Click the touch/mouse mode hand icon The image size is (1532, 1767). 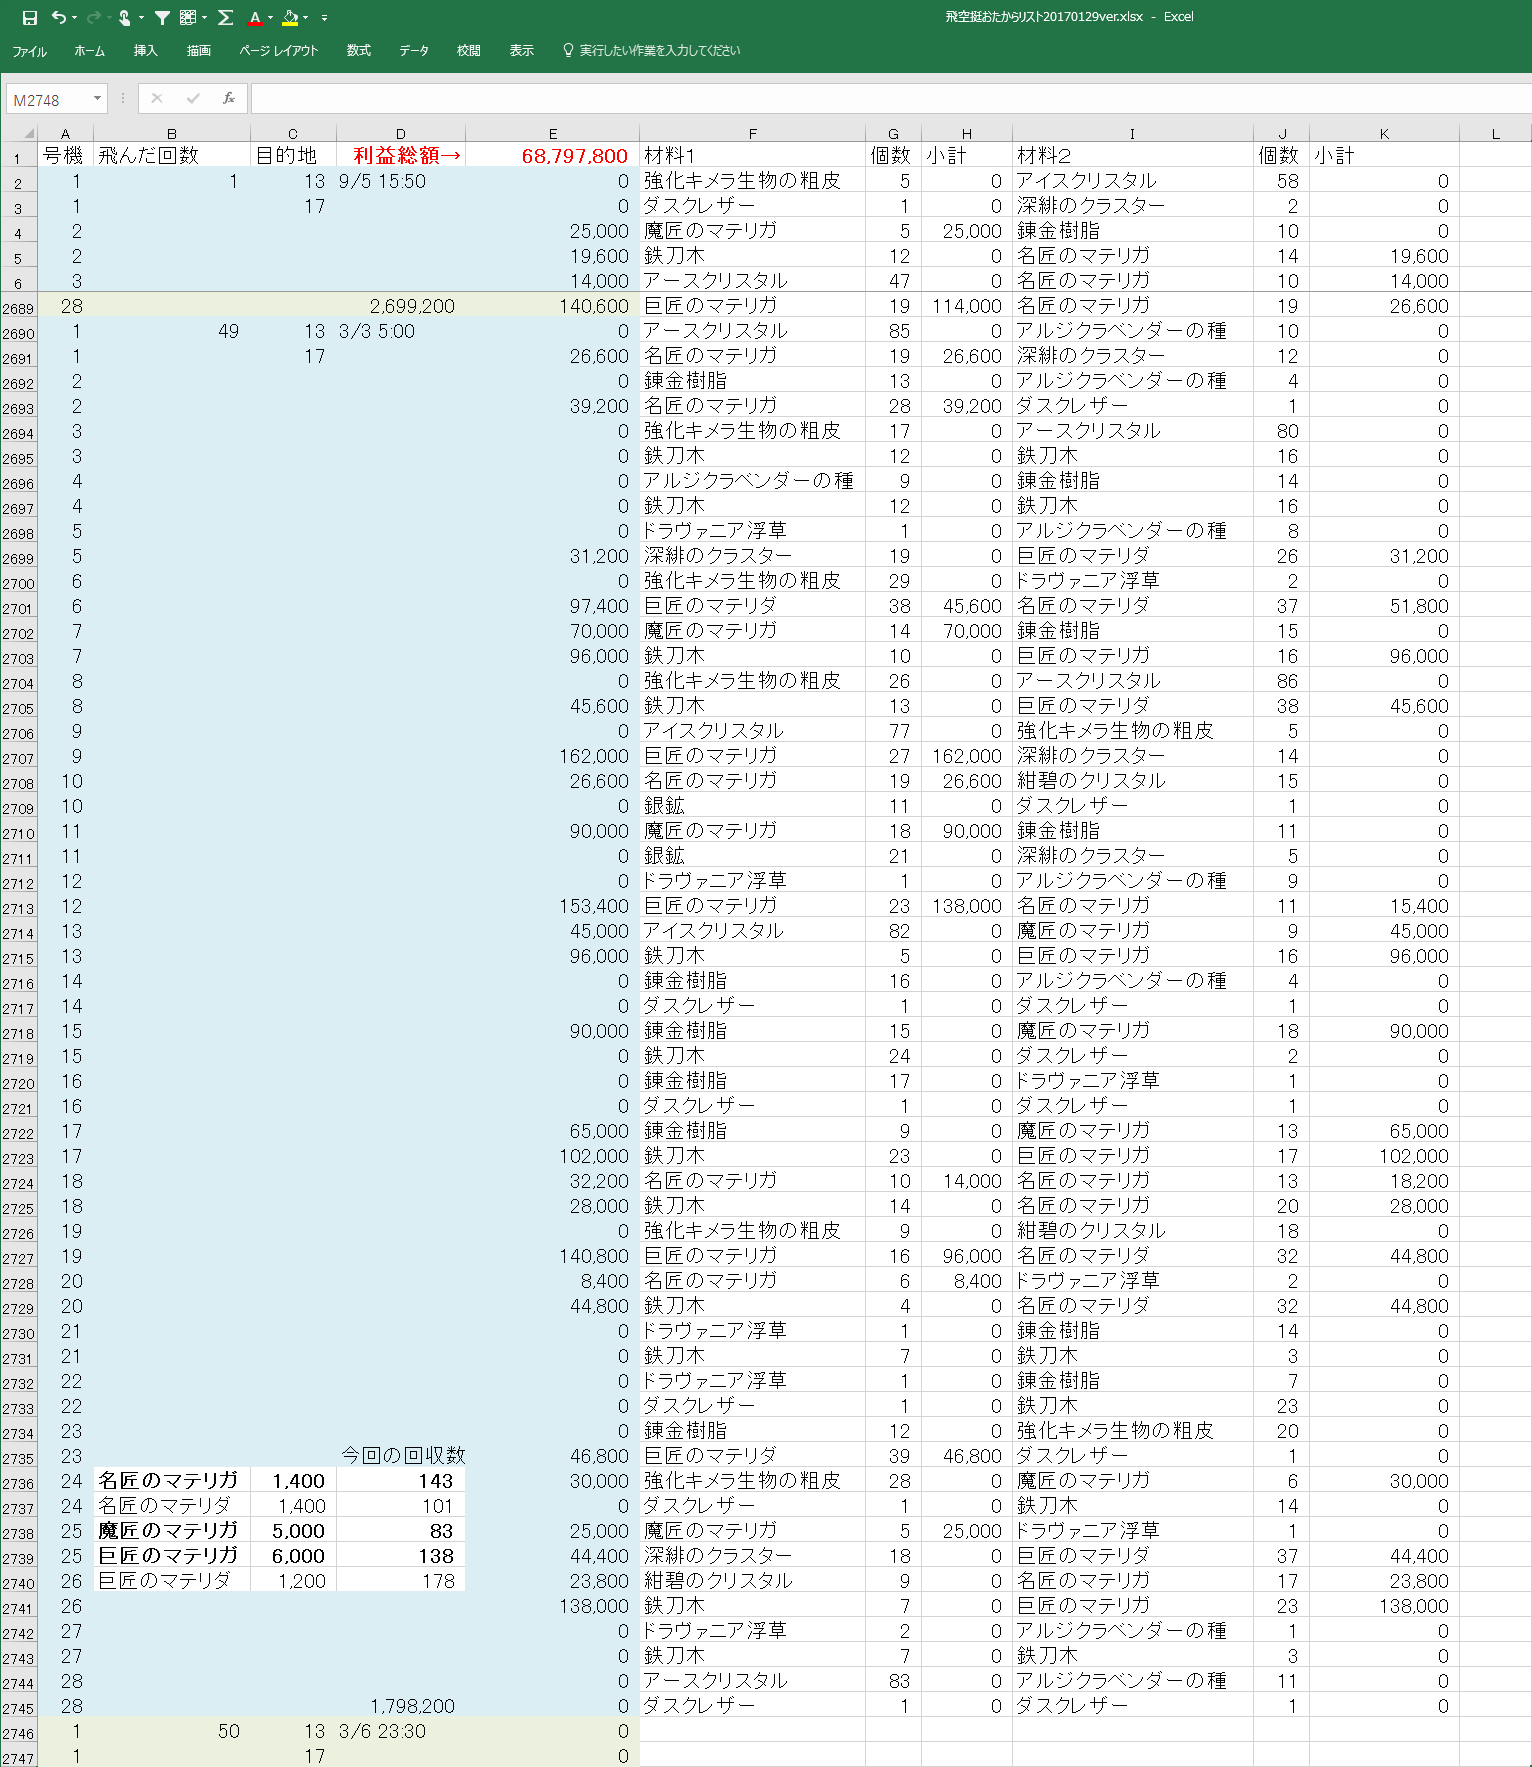[x=124, y=18]
